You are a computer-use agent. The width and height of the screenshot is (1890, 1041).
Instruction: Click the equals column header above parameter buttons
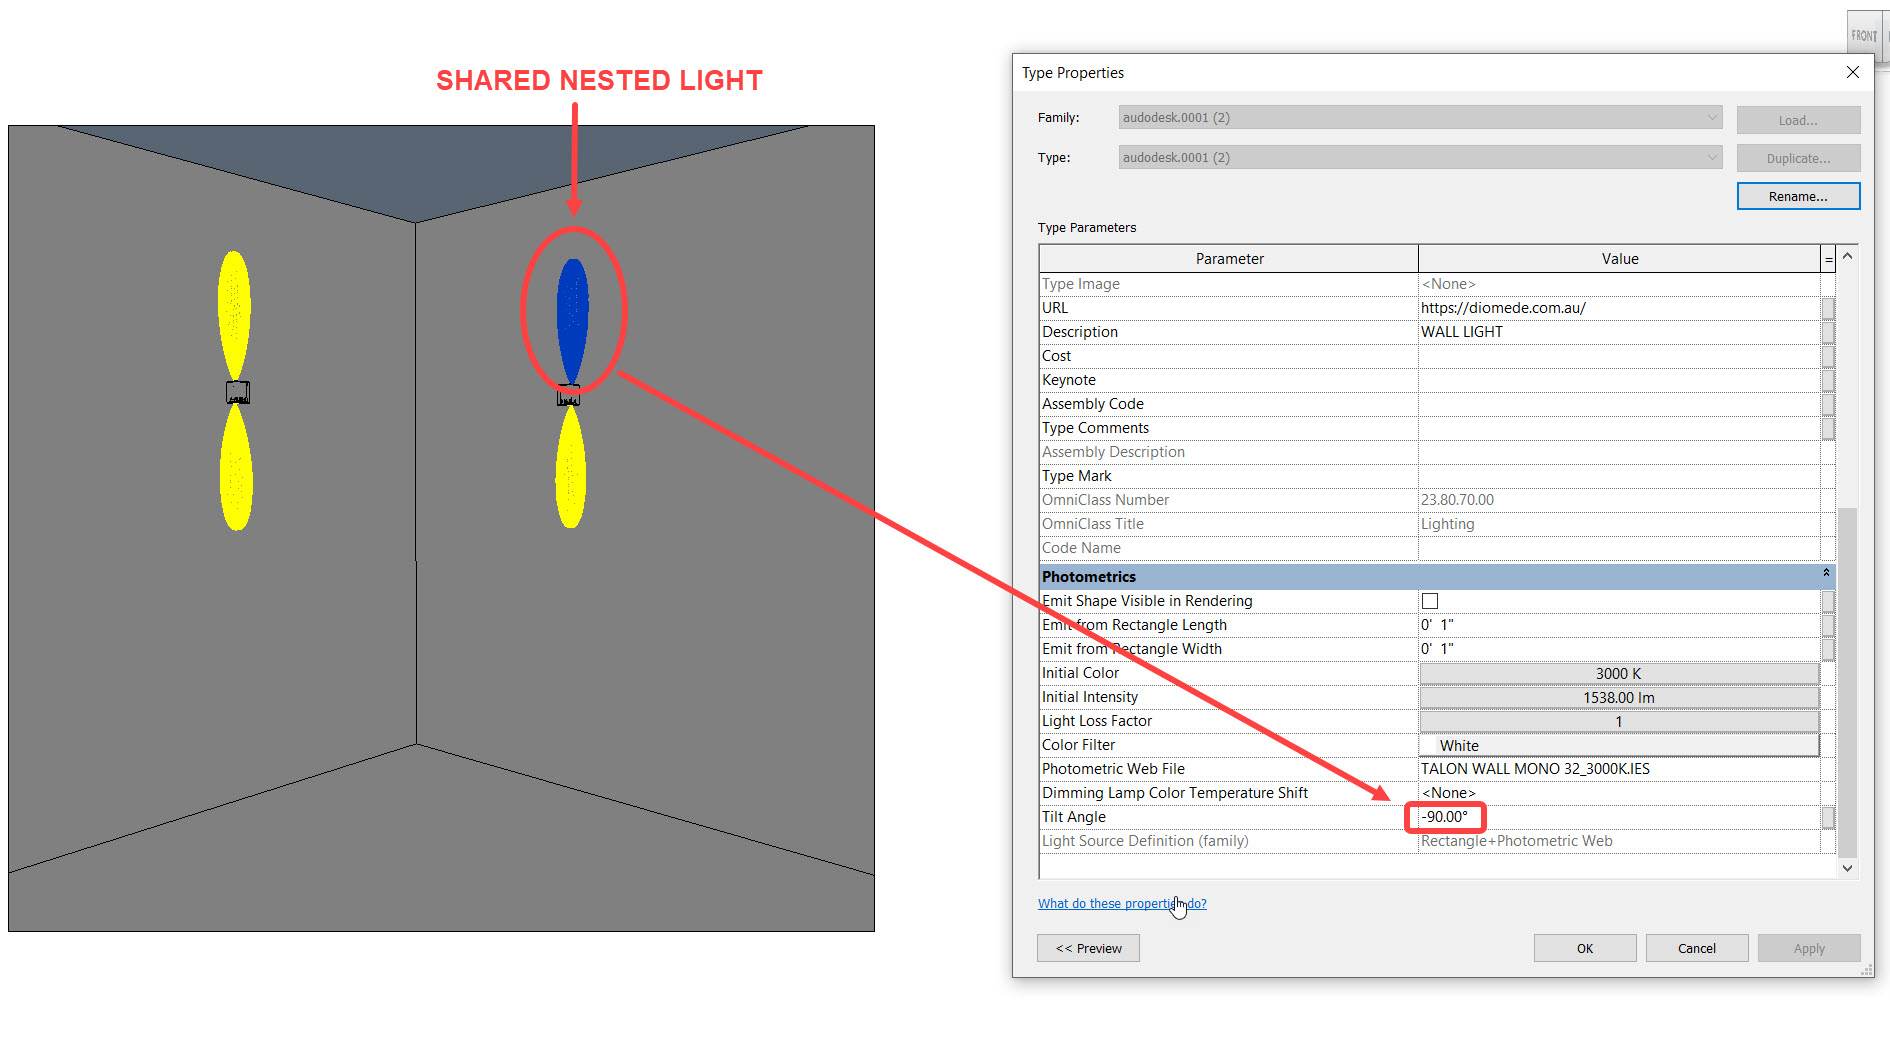point(1827,258)
